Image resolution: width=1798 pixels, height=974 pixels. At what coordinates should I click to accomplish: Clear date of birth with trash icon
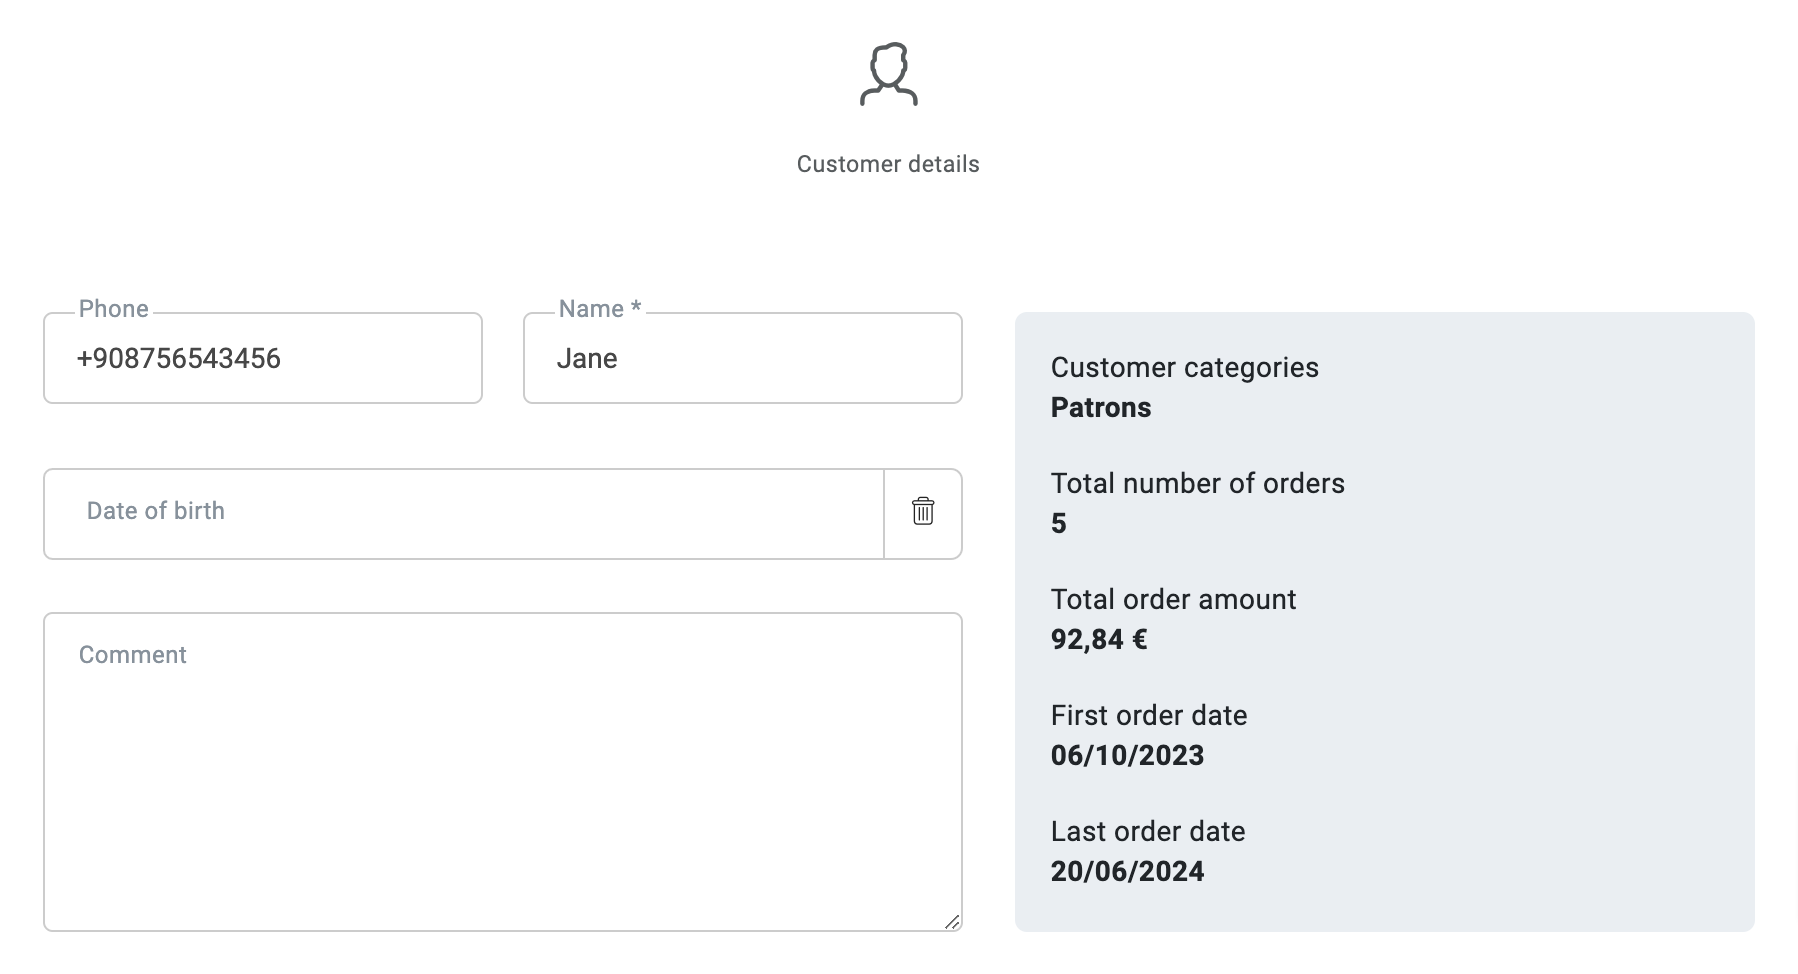(x=923, y=511)
